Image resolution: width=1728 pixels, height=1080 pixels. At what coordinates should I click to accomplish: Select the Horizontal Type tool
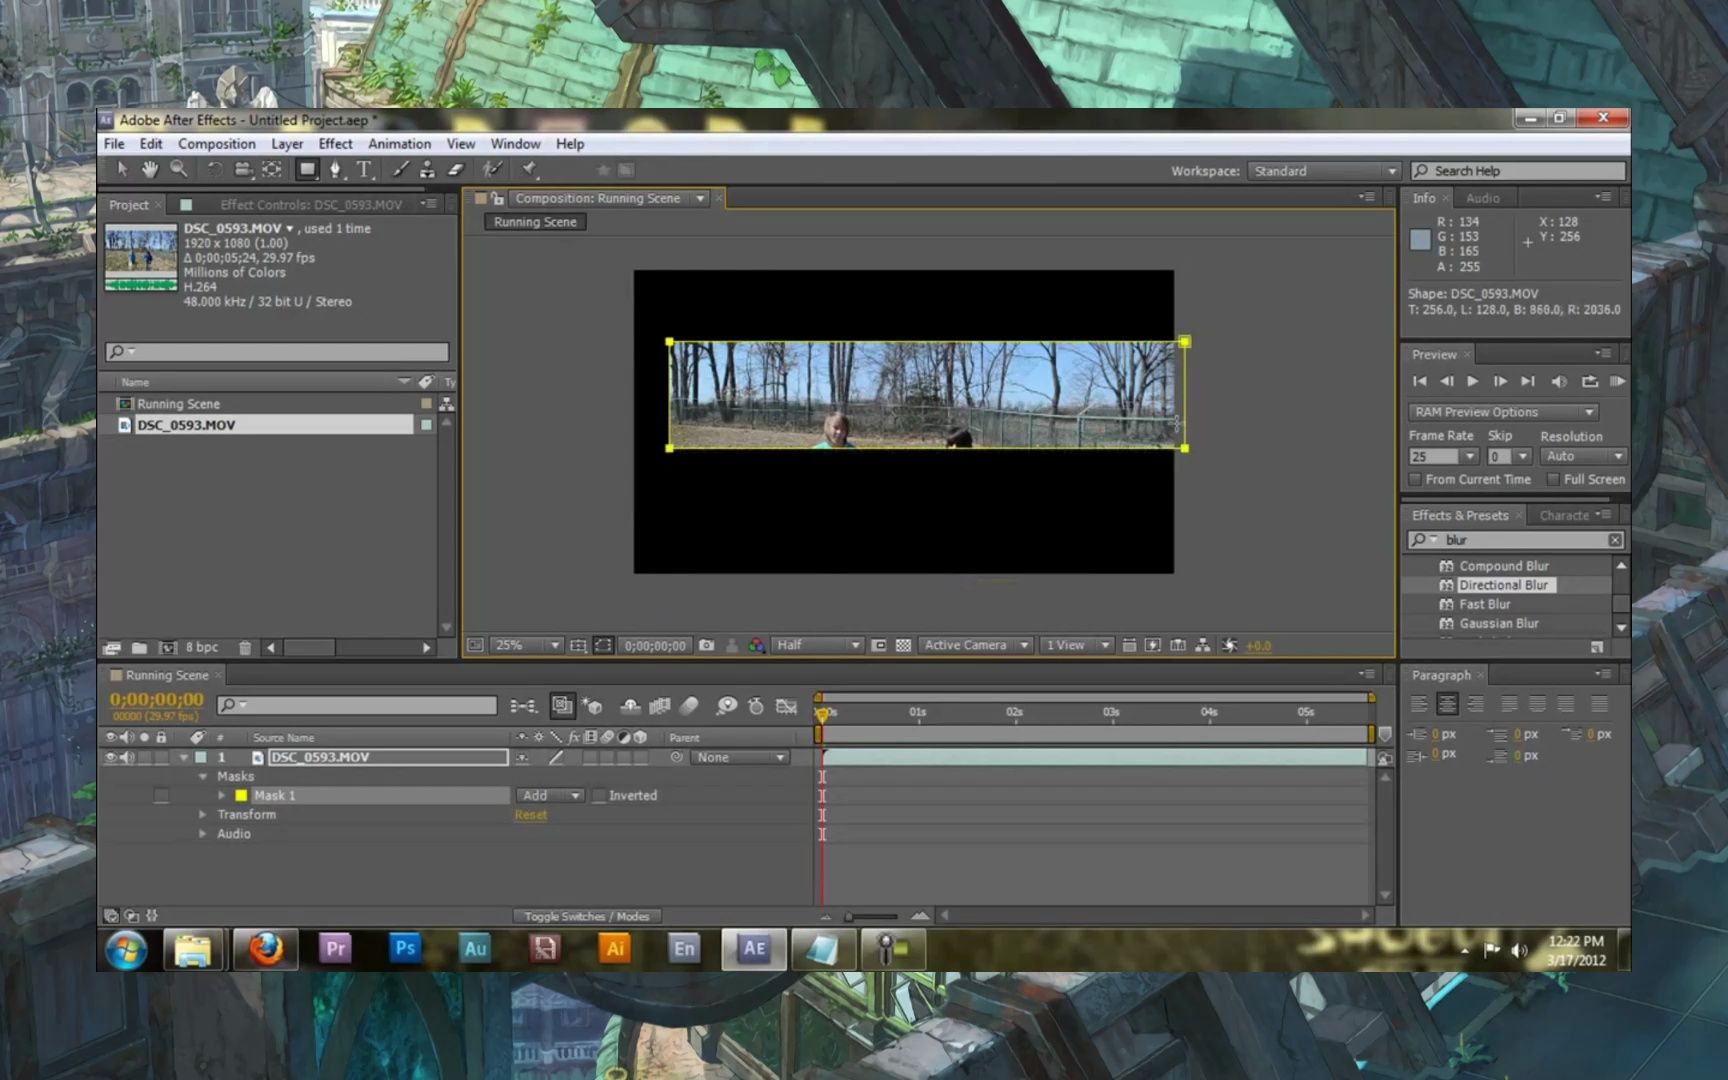(364, 170)
